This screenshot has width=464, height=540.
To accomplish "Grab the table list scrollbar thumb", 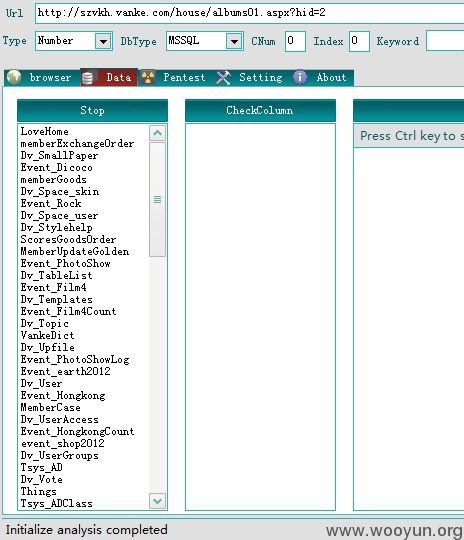I will pyautogui.click(x=157, y=199).
